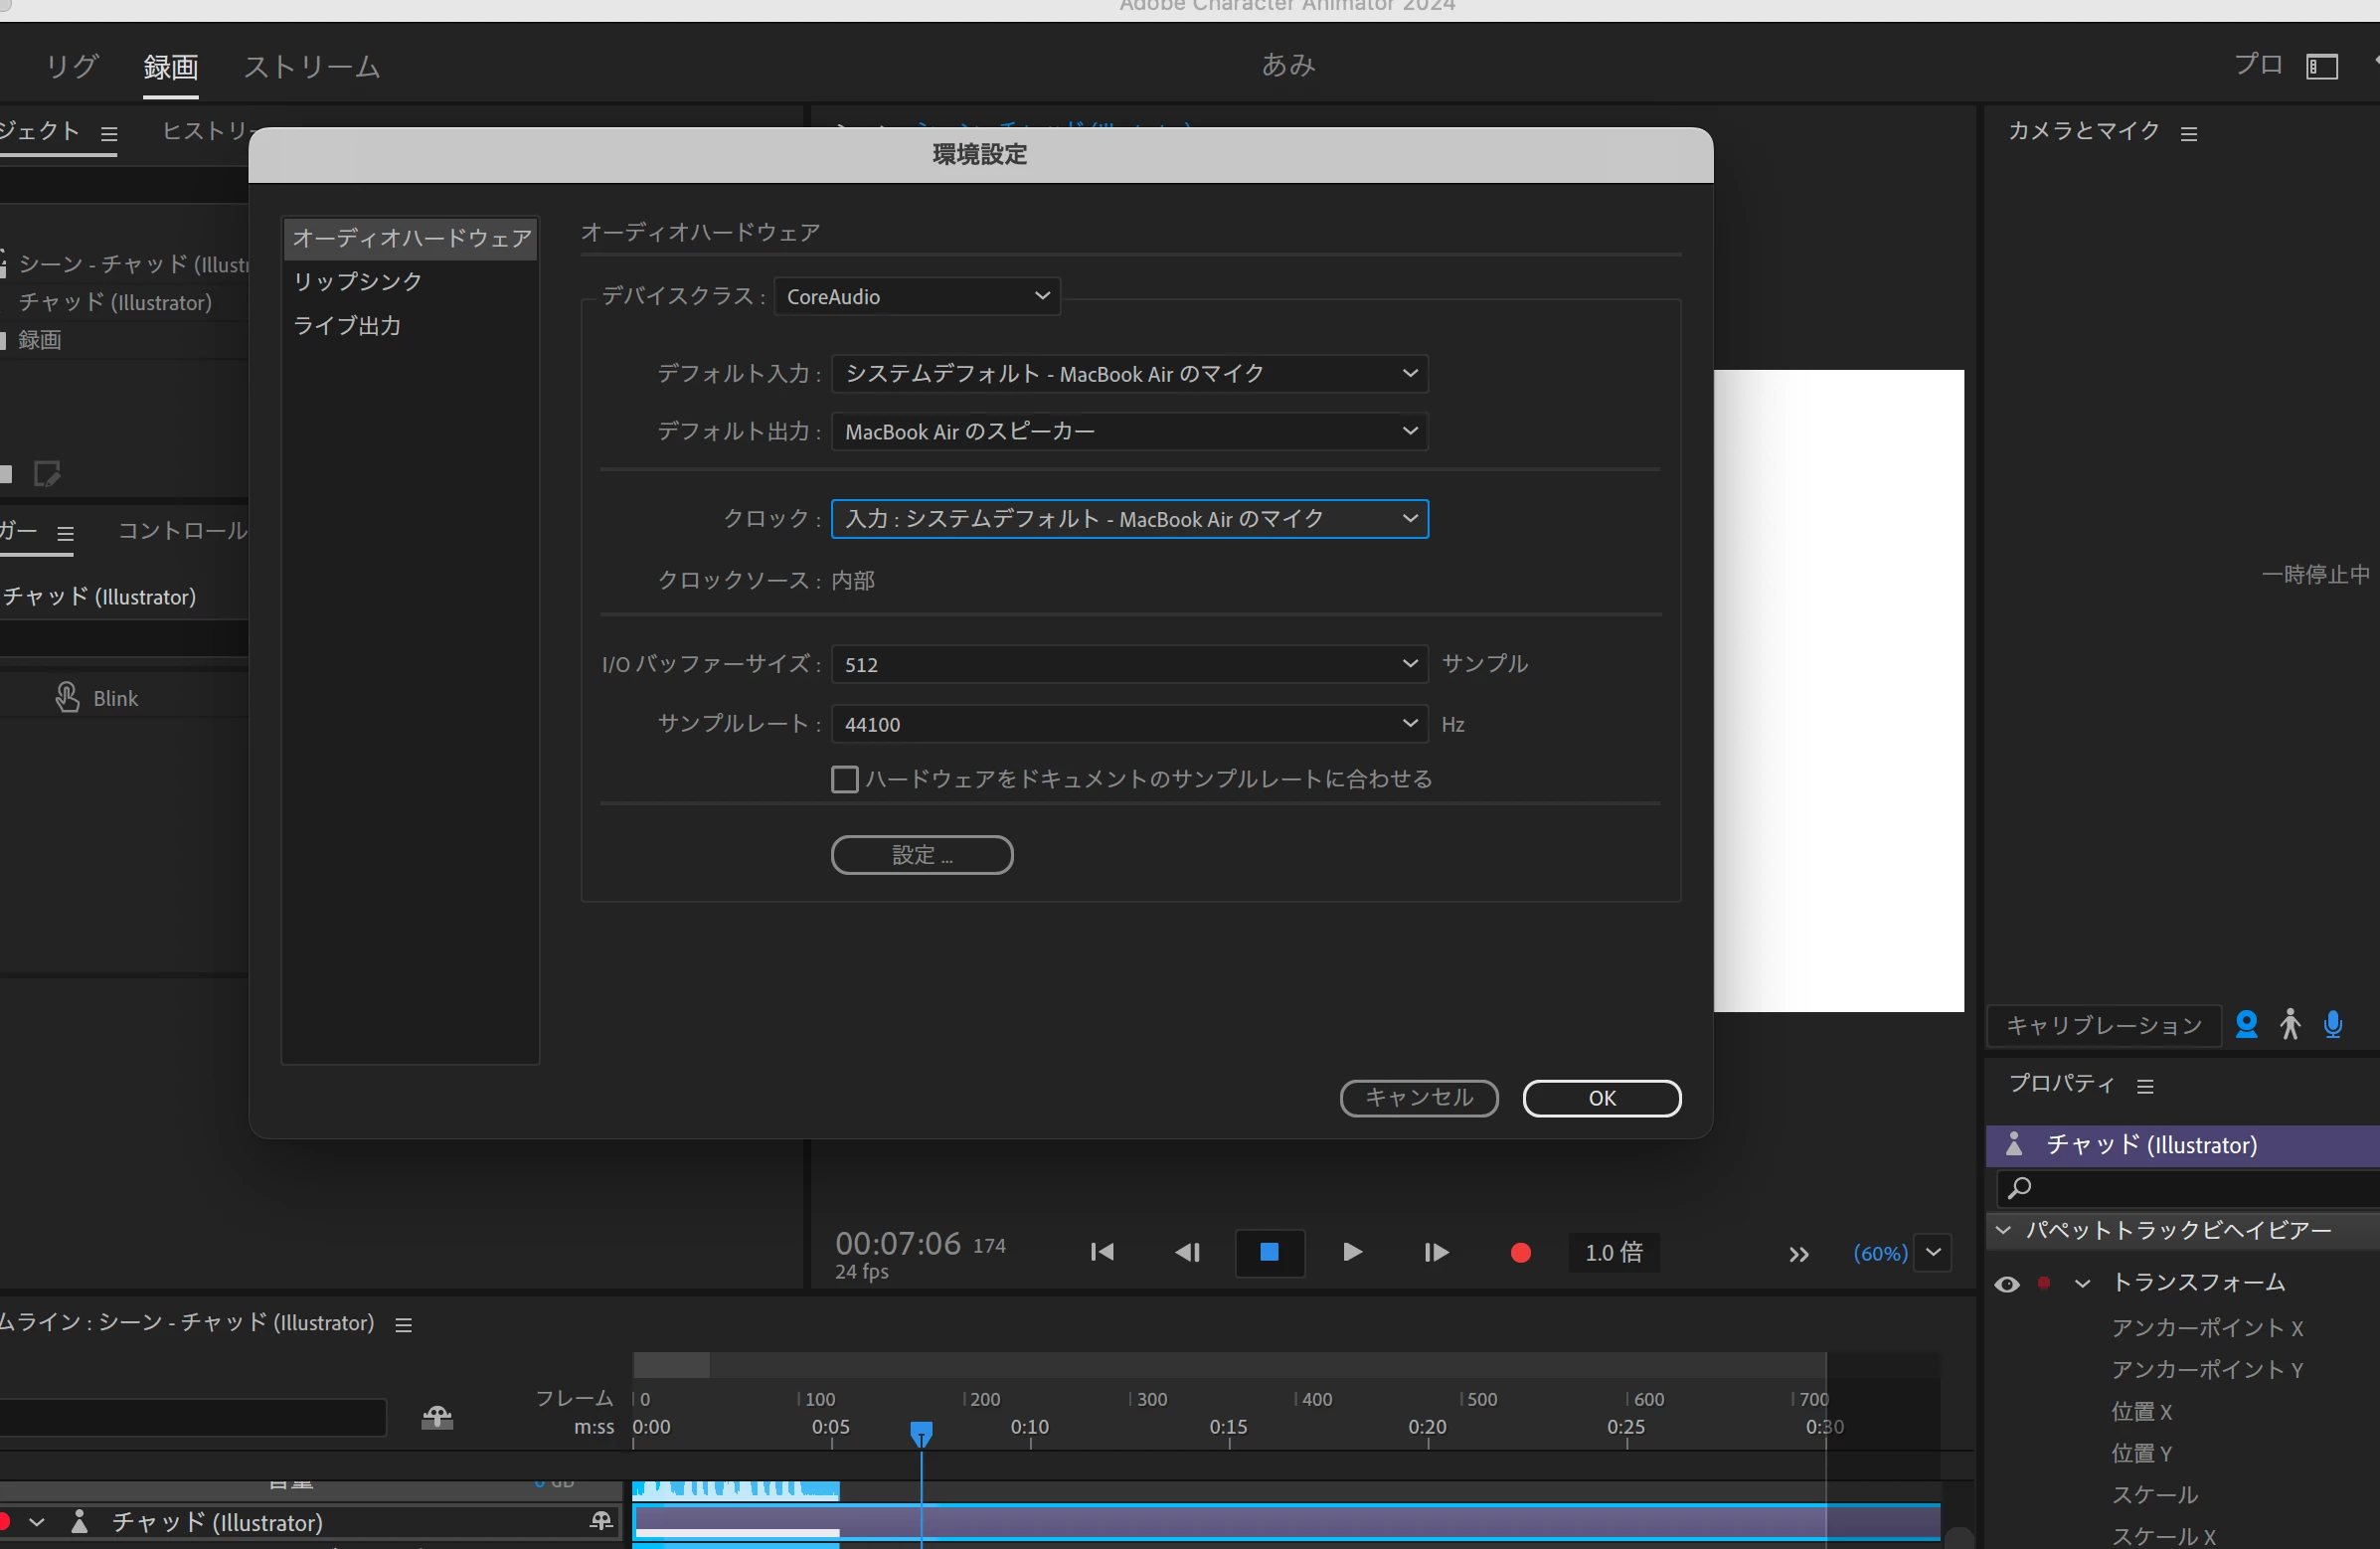Open the デバイスクラス CoreAudio dropdown
This screenshot has width=2380, height=1549.
(x=917, y=296)
